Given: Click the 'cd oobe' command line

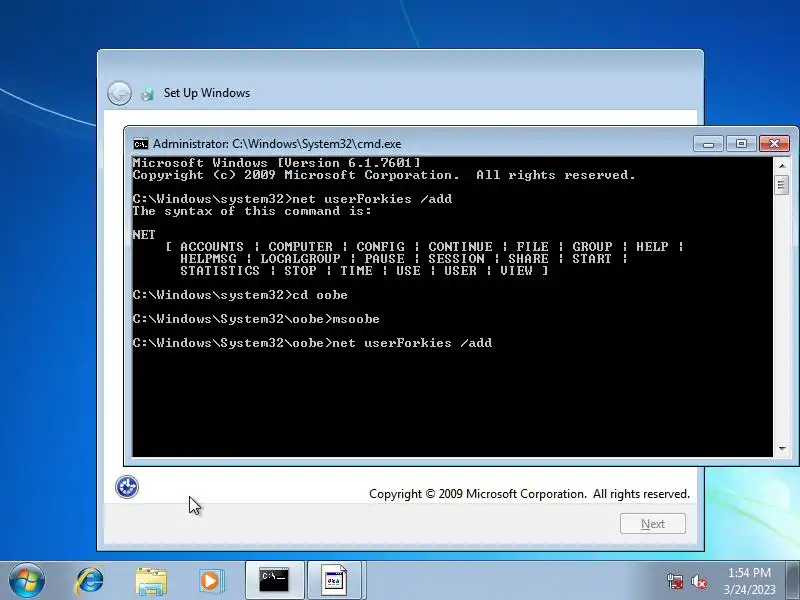Looking at the screenshot, I should click(240, 295).
